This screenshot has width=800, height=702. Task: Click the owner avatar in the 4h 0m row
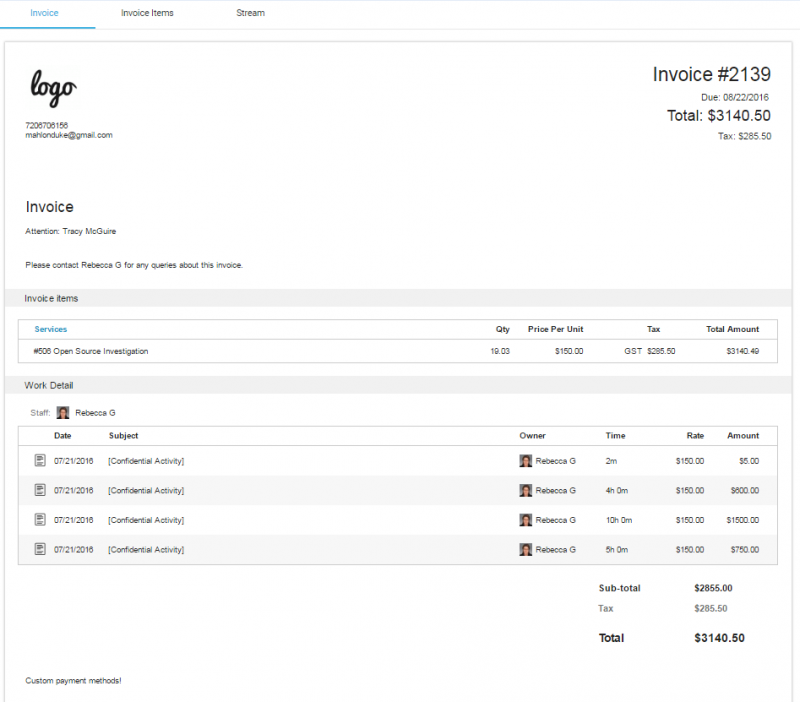(526, 490)
